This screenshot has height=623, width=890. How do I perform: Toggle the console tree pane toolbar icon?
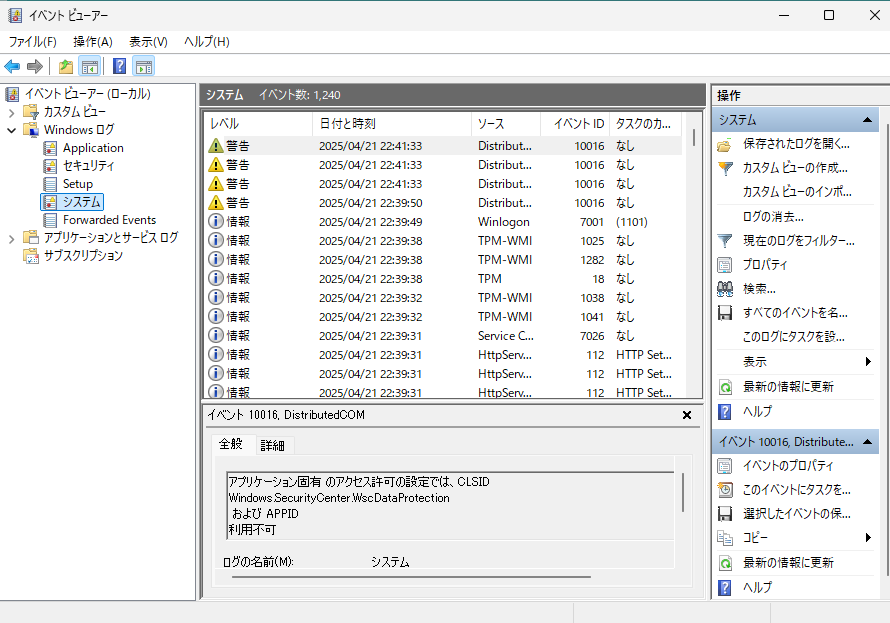coord(90,66)
